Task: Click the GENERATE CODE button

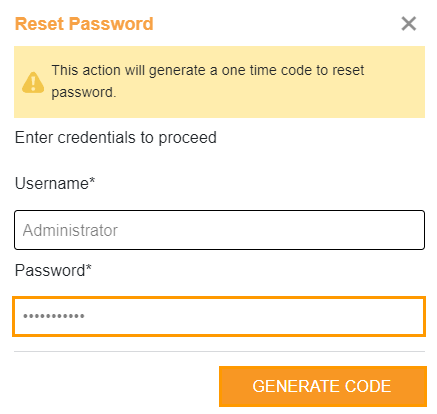Action: click(x=323, y=386)
